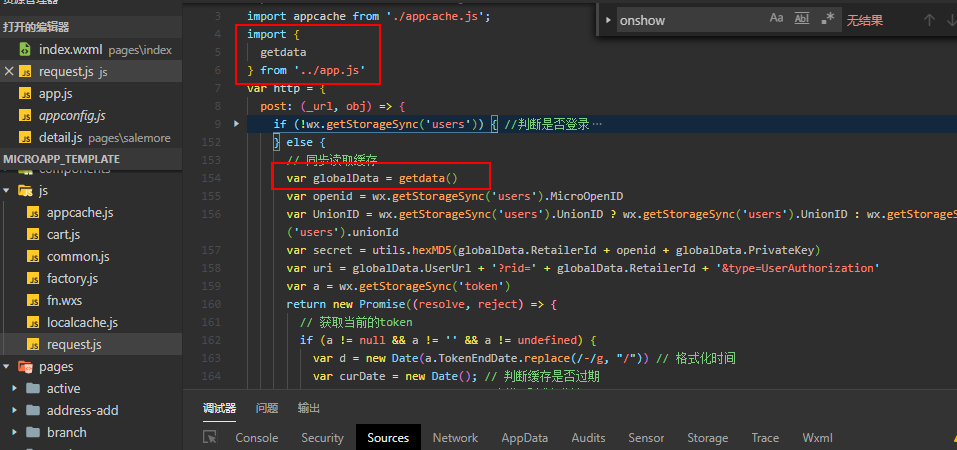
Task: Click the common.js file icon
Action: click(x=34, y=257)
